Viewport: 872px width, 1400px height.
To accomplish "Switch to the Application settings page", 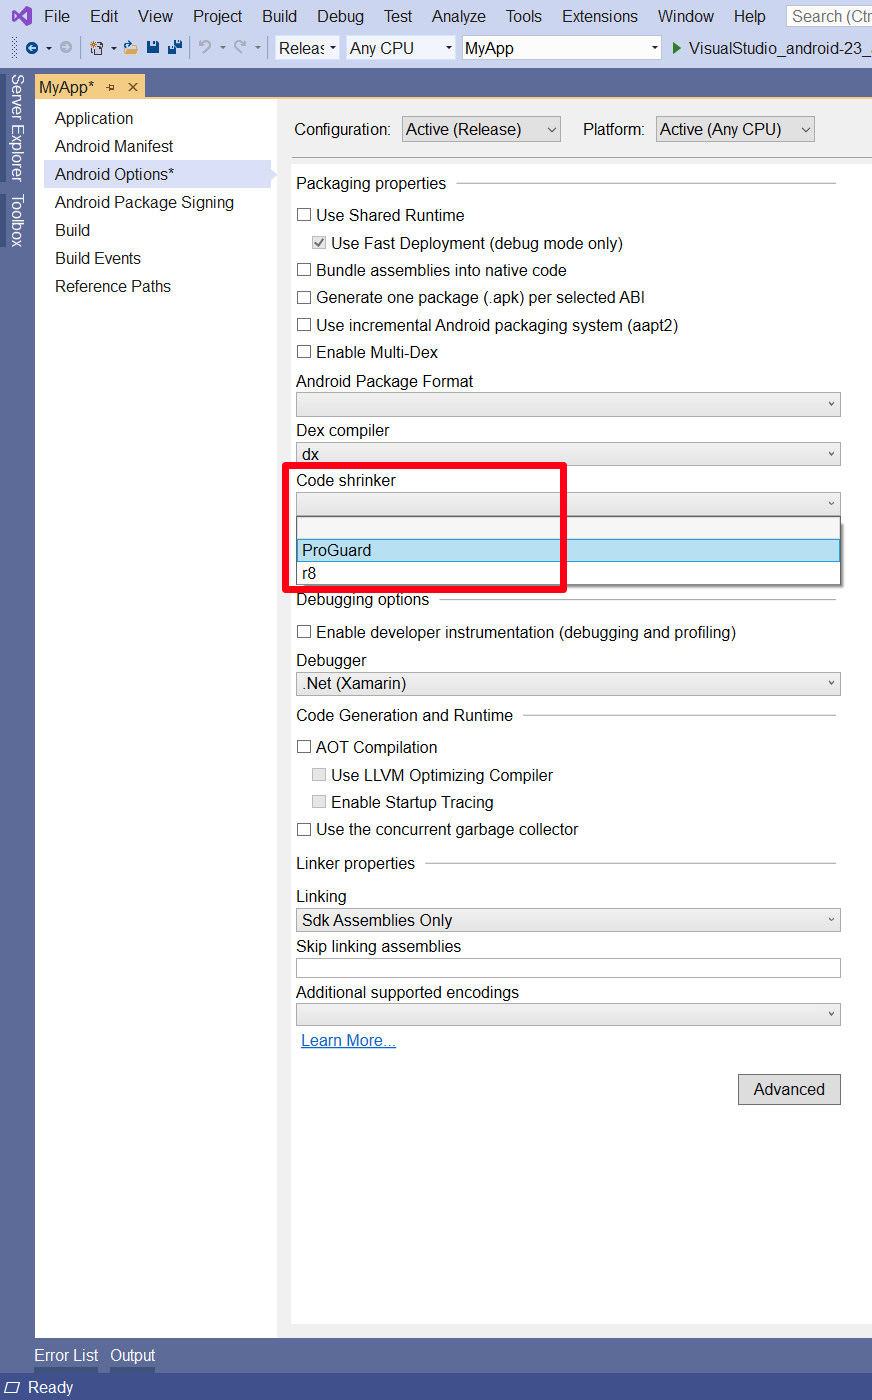I will (x=94, y=118).
